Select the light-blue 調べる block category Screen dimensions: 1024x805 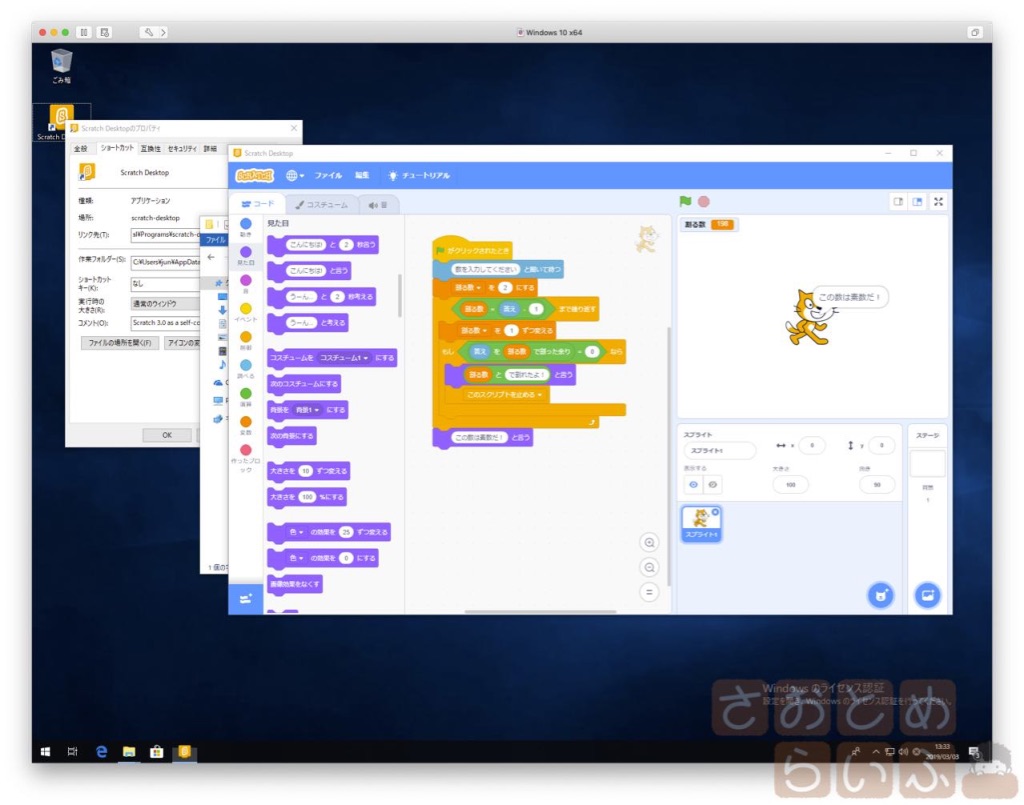tap(246, 366)
